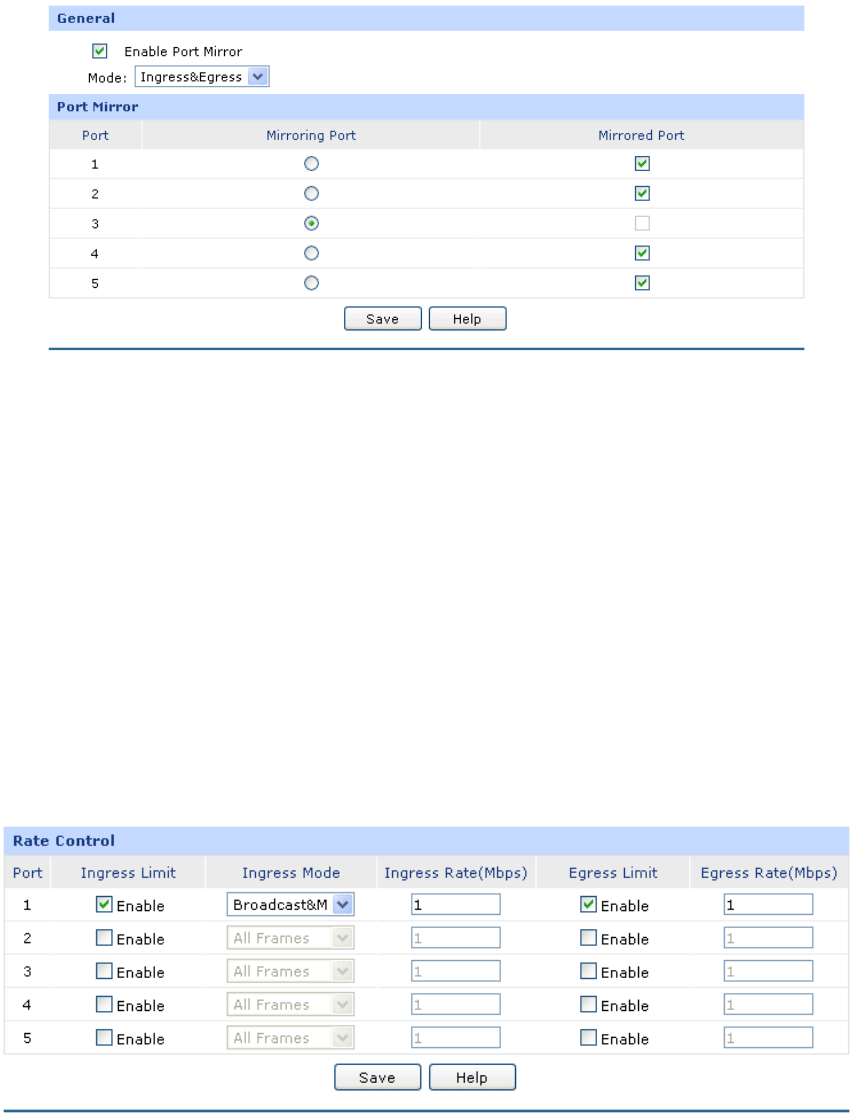Screen dimensions: 852x1115
Task: Click the Ingress Rate(Mbps) column header
Action: [x=456, y=873]
